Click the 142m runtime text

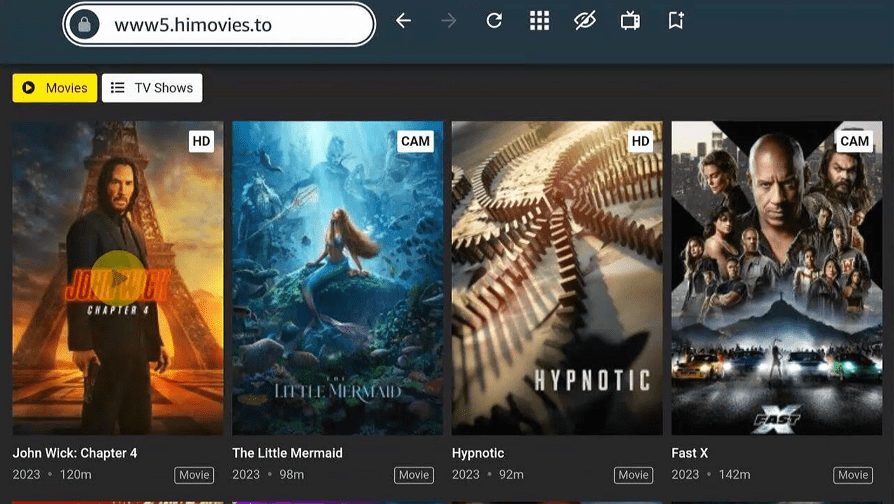(x=734, y=474)
